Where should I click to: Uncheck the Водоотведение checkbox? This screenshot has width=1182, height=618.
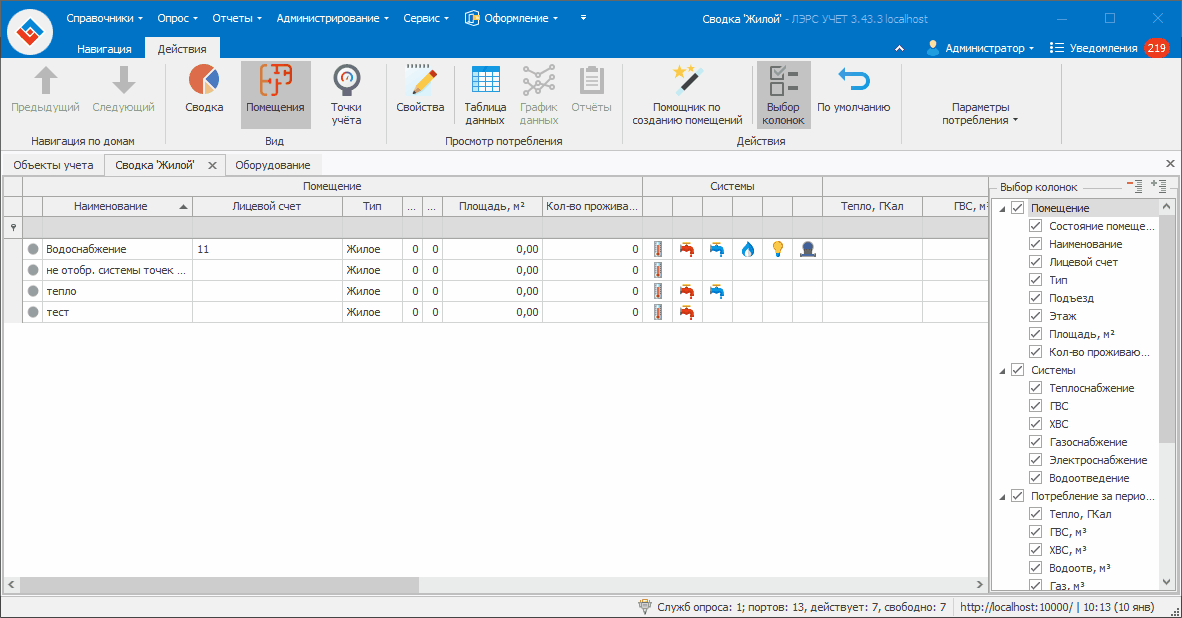coord(1035,478)
